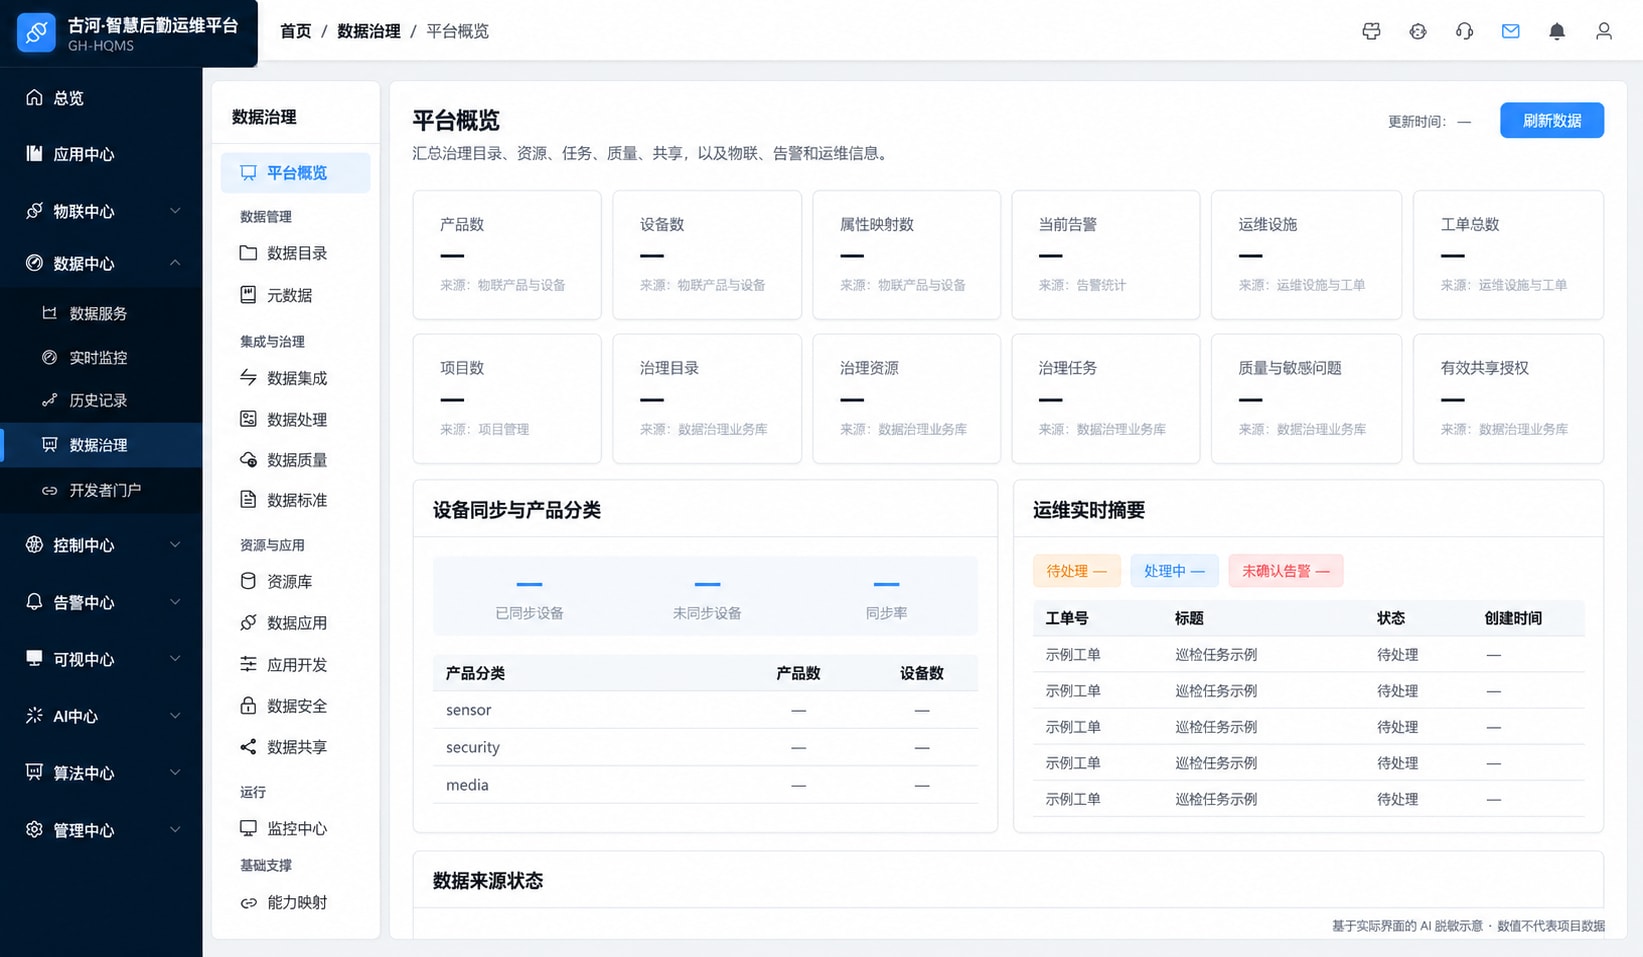Image resolution: width=1643 pixels, height=957 pixels.
Task: Click the 应用中心 sidebar icon
Action: [x=34, y=153]
